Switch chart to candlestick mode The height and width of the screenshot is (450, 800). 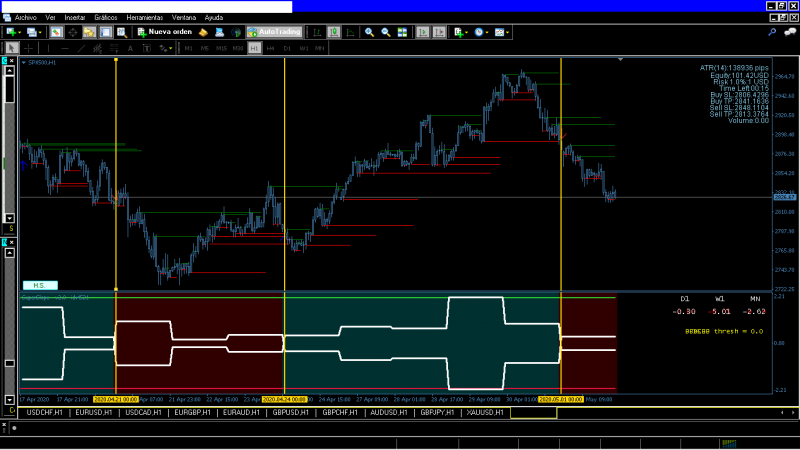[334, 32]
